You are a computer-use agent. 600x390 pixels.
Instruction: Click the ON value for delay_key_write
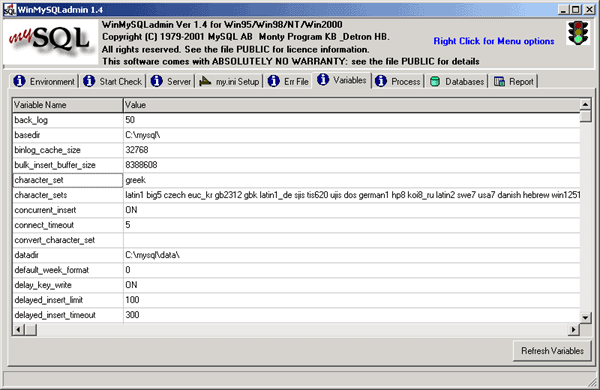point(131,285)
